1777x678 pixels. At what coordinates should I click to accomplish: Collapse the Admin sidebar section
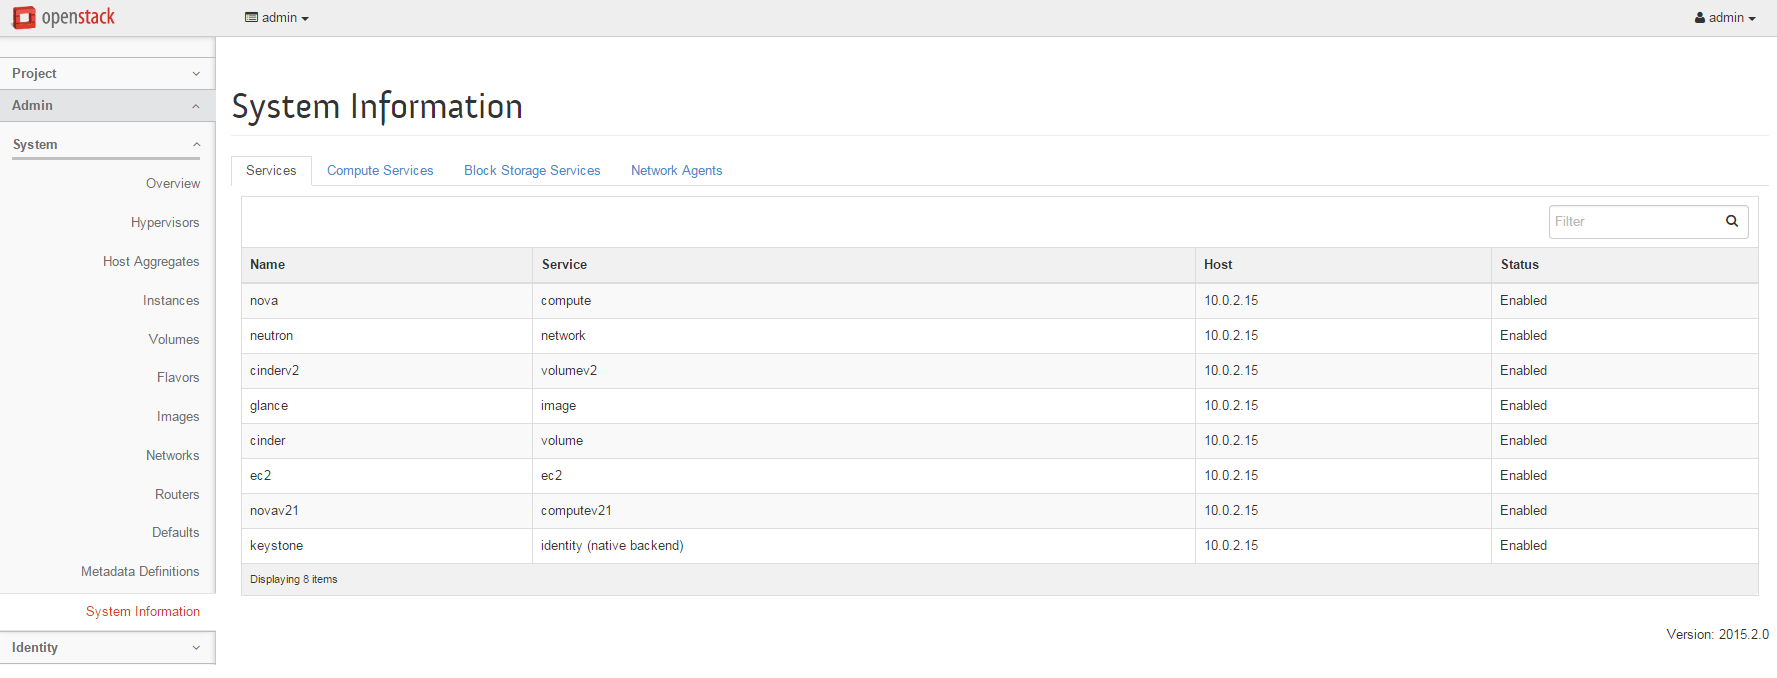tap(107, 105)
